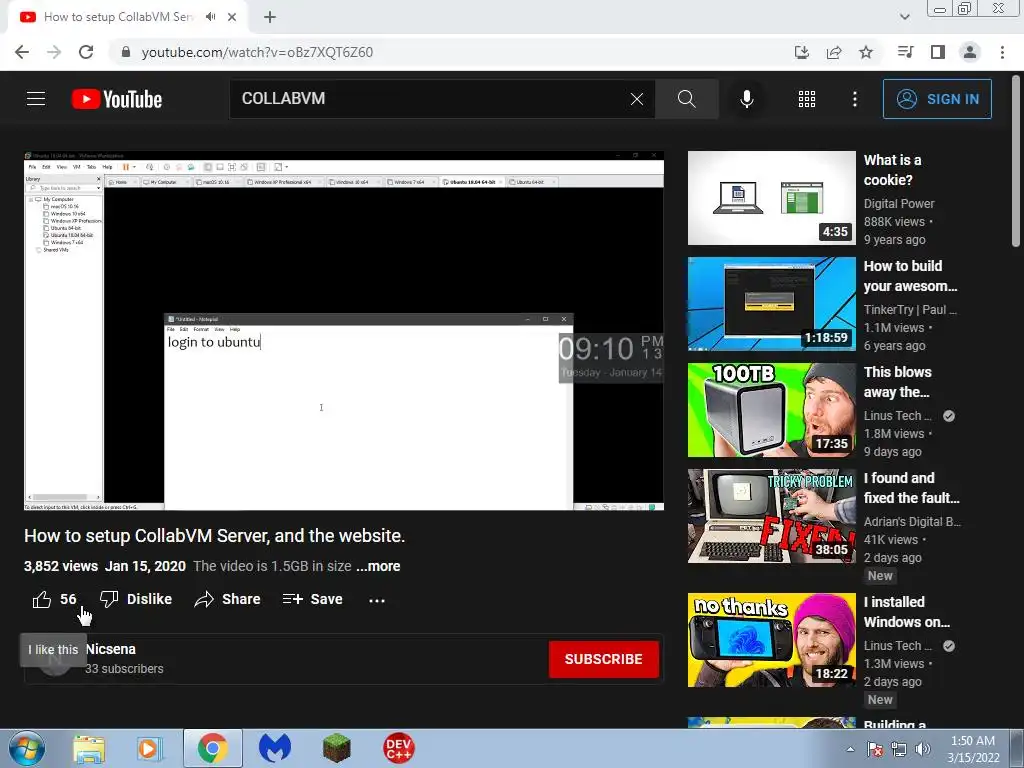Open YouTube settings three-dot menu
This screenshot has height=768, width=1024.
click(x=854, y=99)
